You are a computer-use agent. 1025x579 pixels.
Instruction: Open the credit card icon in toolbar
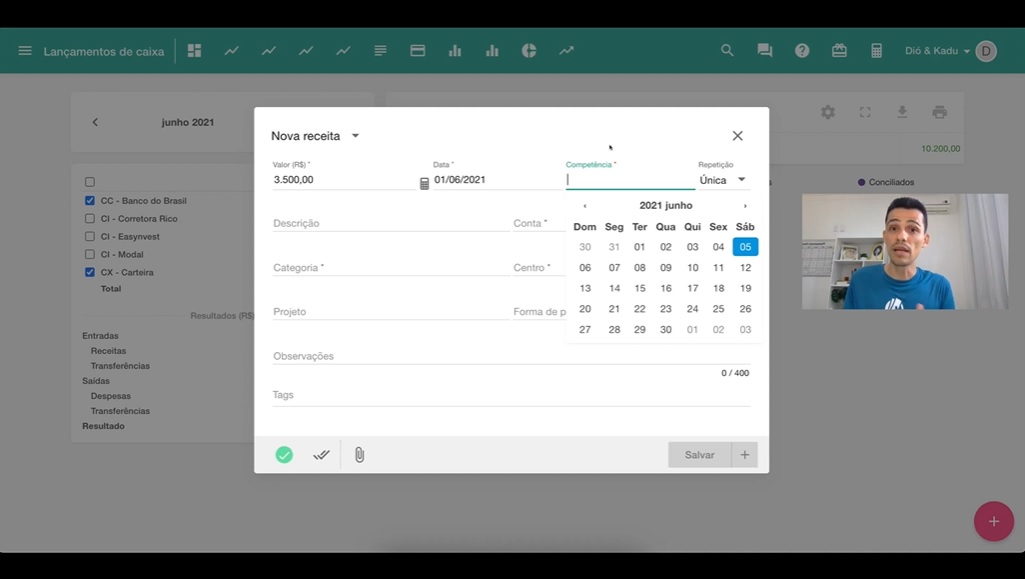[x=418, y=51]
